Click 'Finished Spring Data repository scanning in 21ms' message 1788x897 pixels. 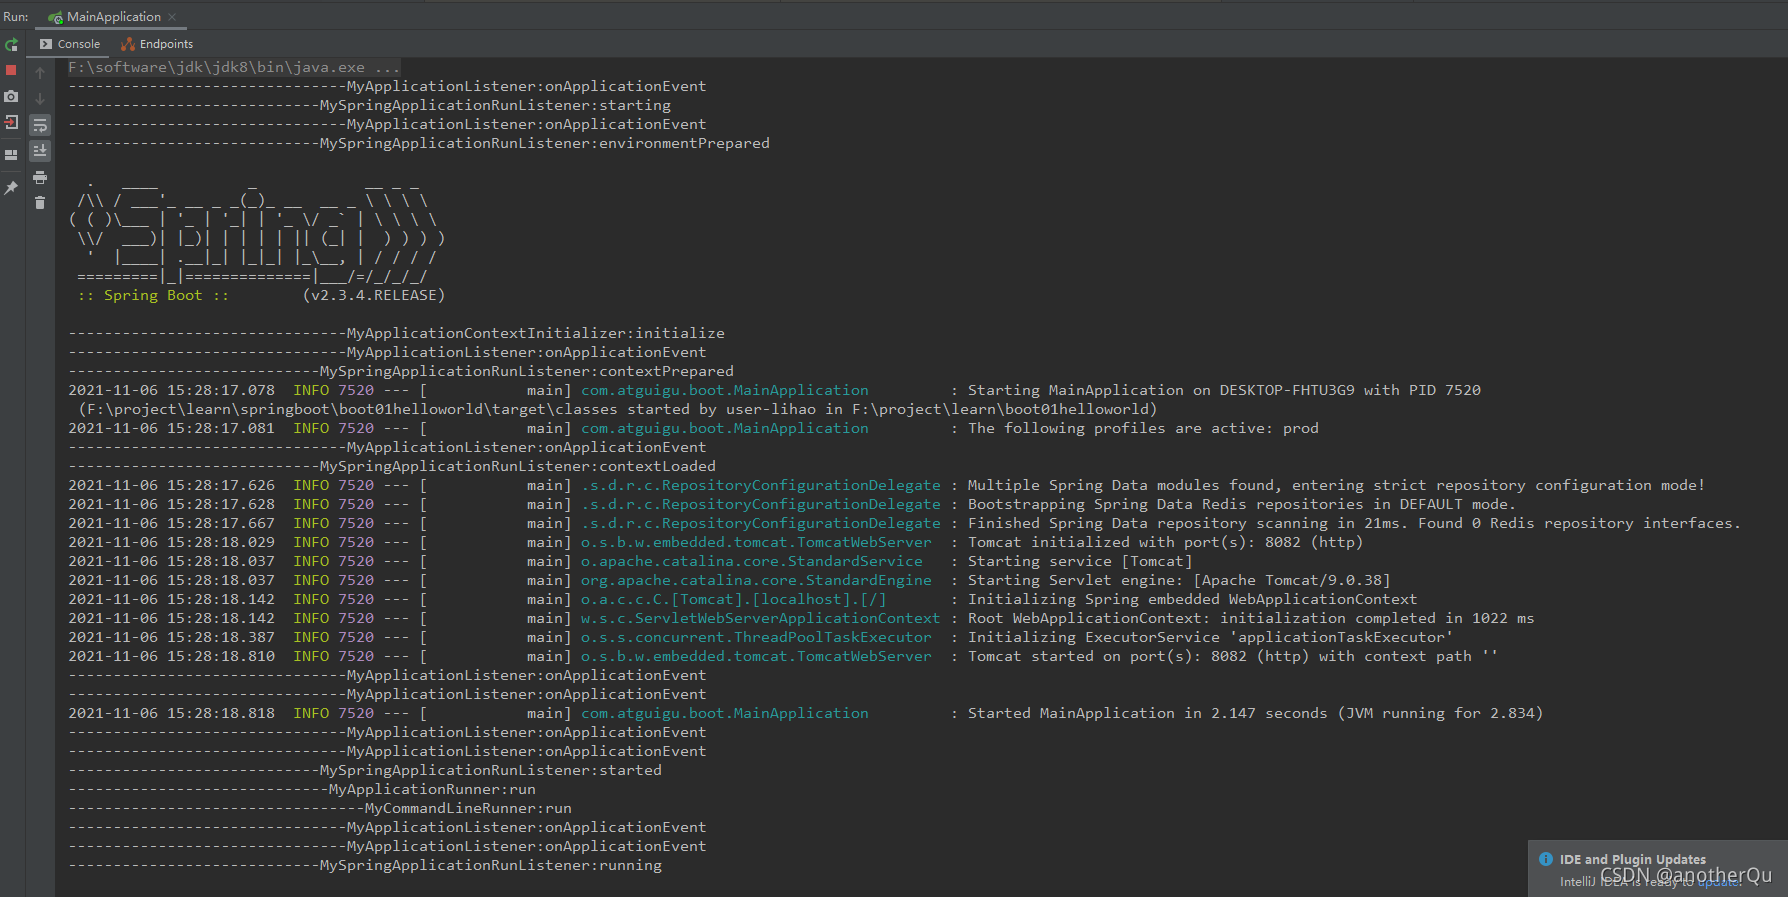[x=1354, y=523]
